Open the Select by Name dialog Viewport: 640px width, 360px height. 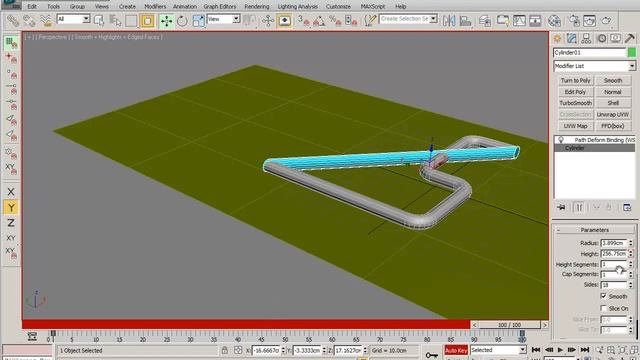[115, 20]
